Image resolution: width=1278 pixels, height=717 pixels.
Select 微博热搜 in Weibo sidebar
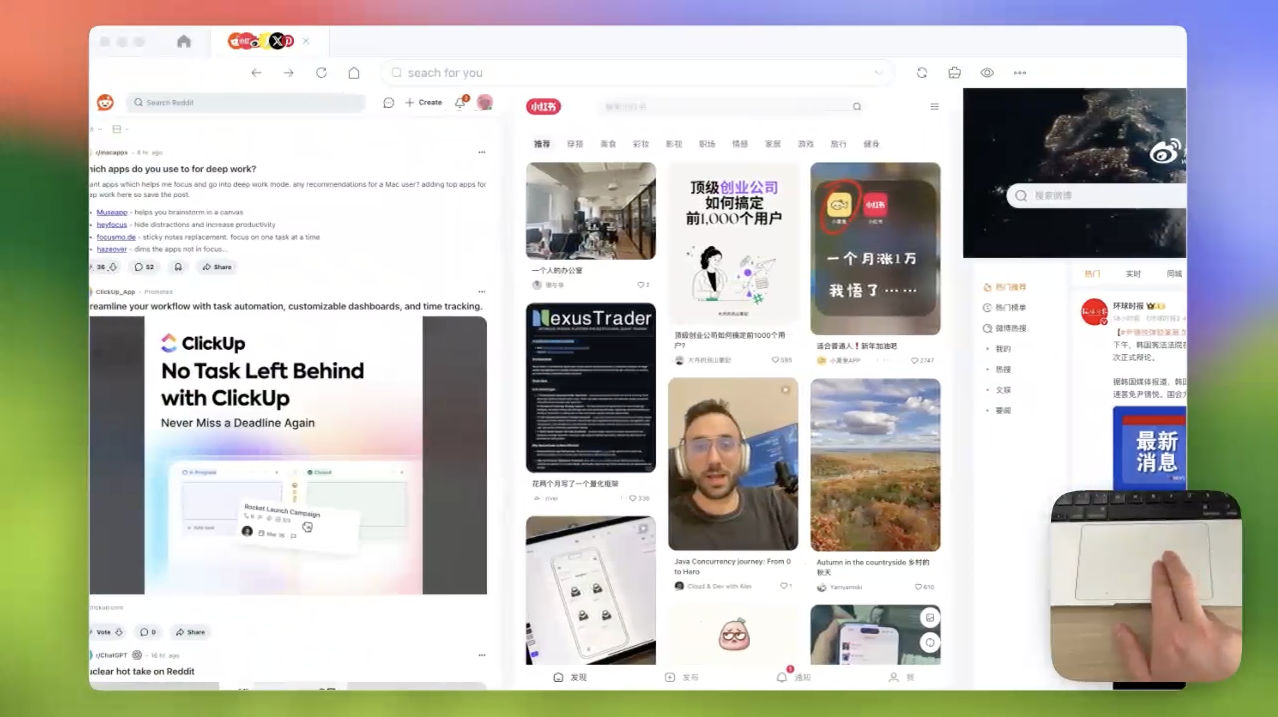click(1004, 328)
